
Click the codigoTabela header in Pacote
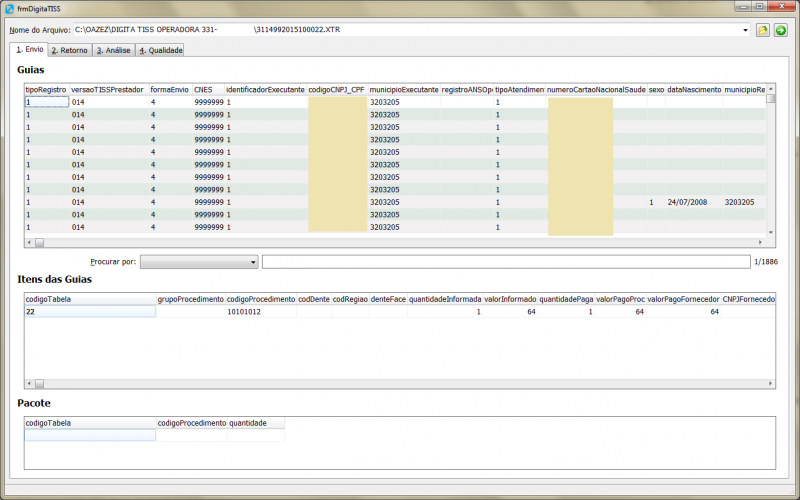coord(90,423)
